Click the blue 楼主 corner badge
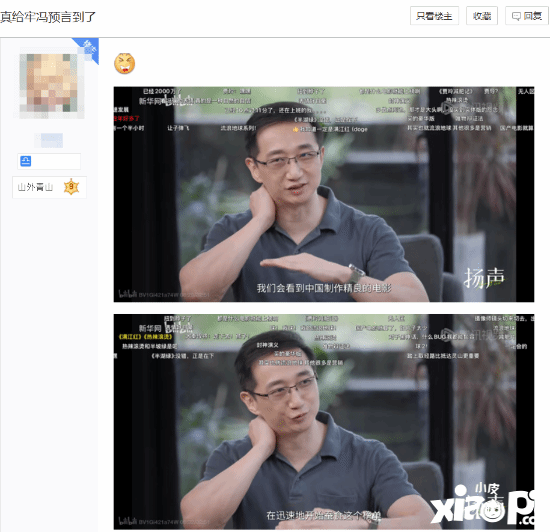This screenshot has height=532, width=550. 88,49
